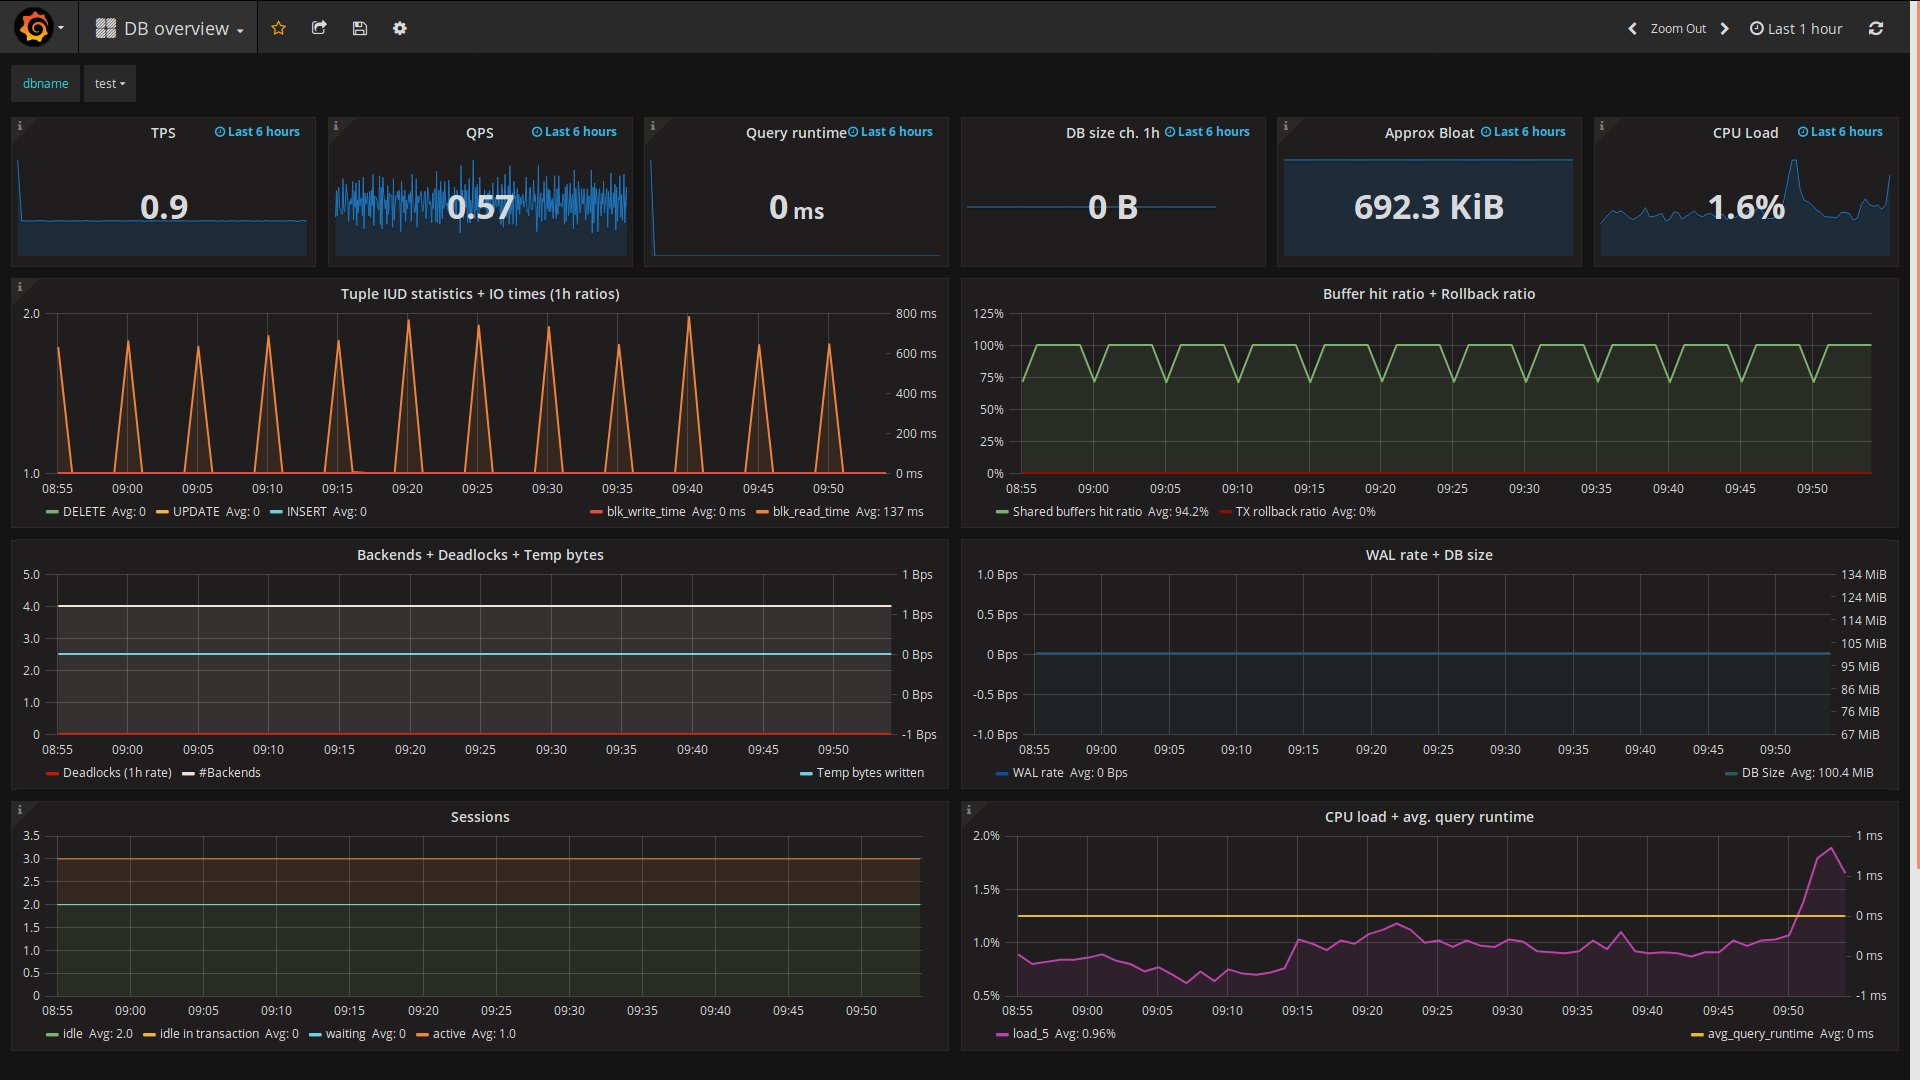This screenshot has width=1920, height=1080.
Task: Click info icon on TPS panel
Action: coord(19,126)
